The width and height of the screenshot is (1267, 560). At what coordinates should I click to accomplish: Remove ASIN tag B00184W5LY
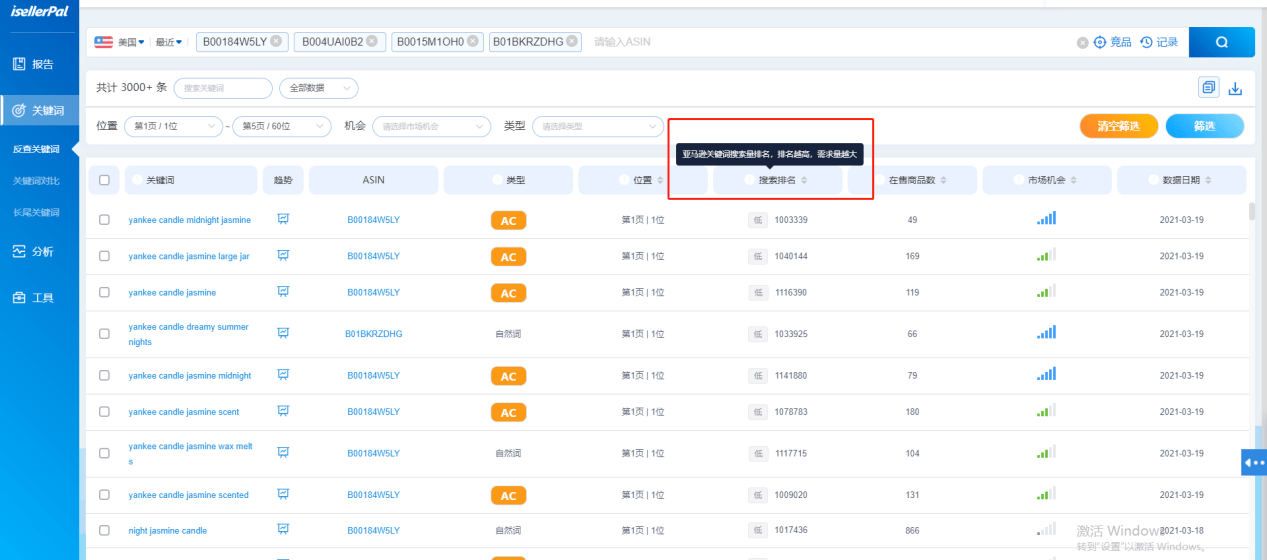(x=278, y=42)
